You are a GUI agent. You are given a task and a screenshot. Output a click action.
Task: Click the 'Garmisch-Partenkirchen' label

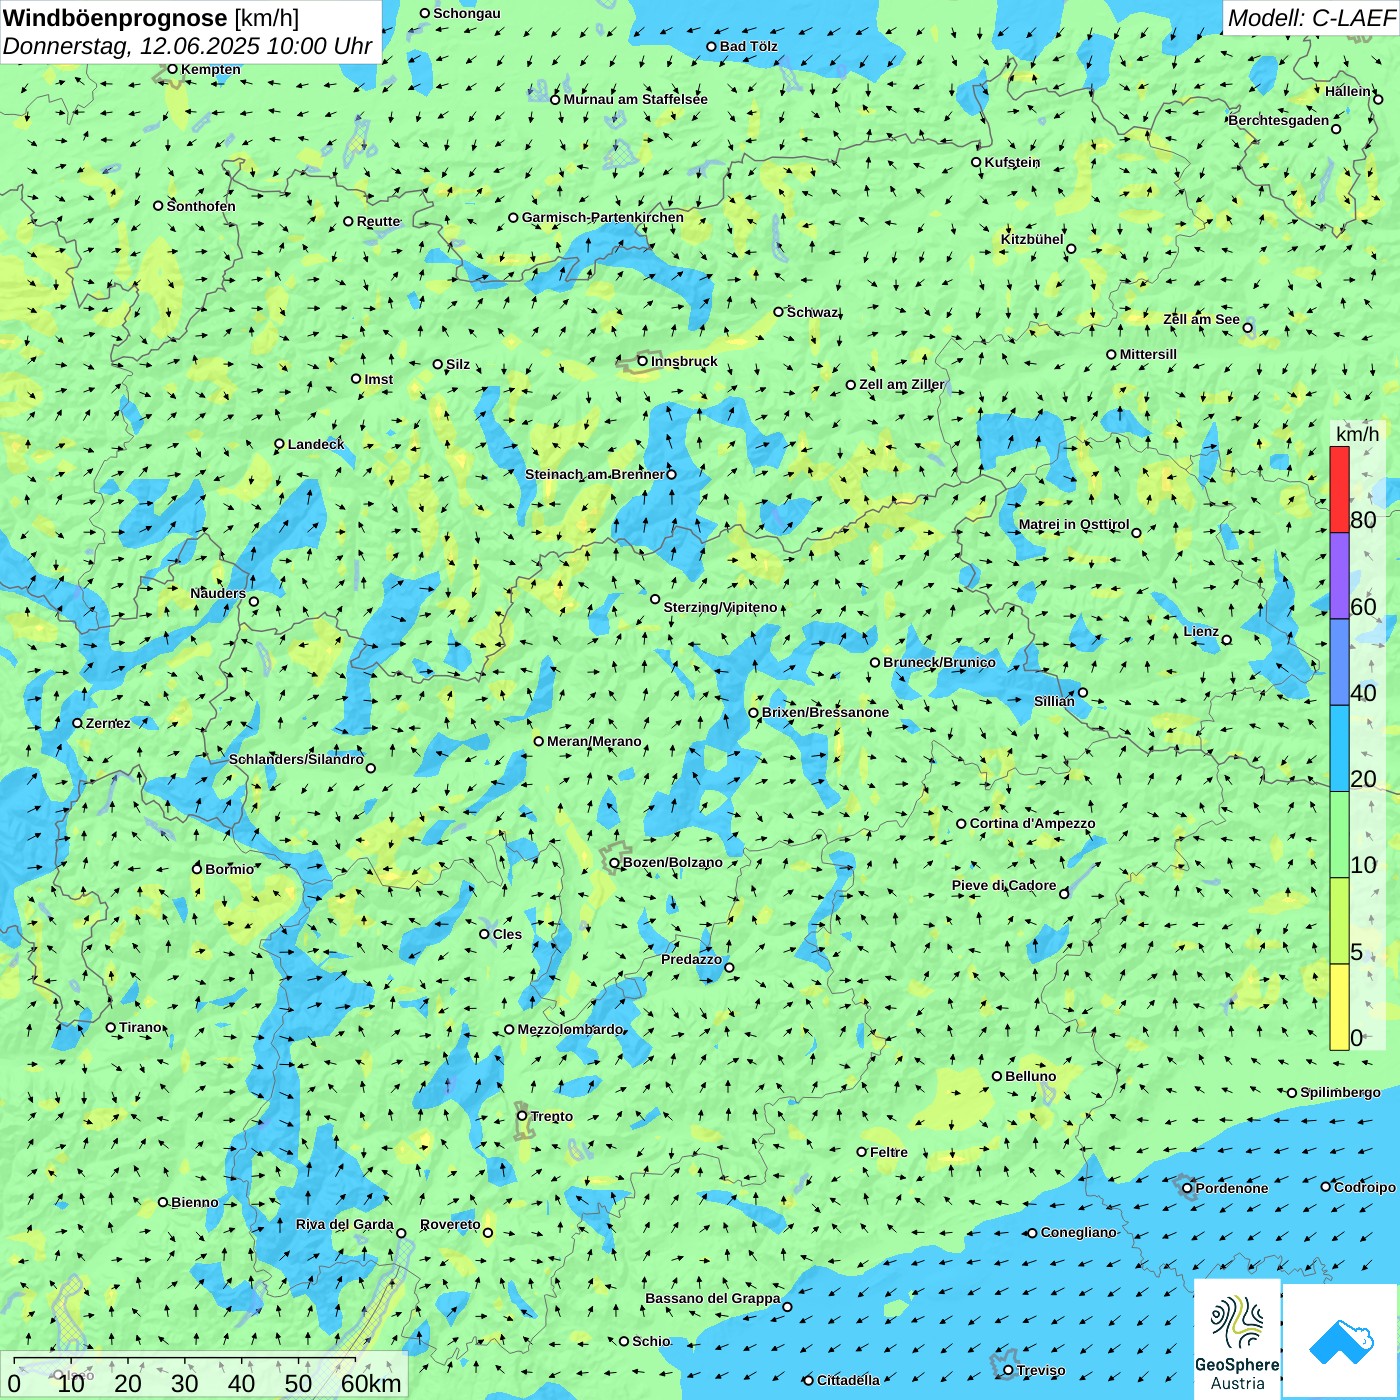pos(603,217)
